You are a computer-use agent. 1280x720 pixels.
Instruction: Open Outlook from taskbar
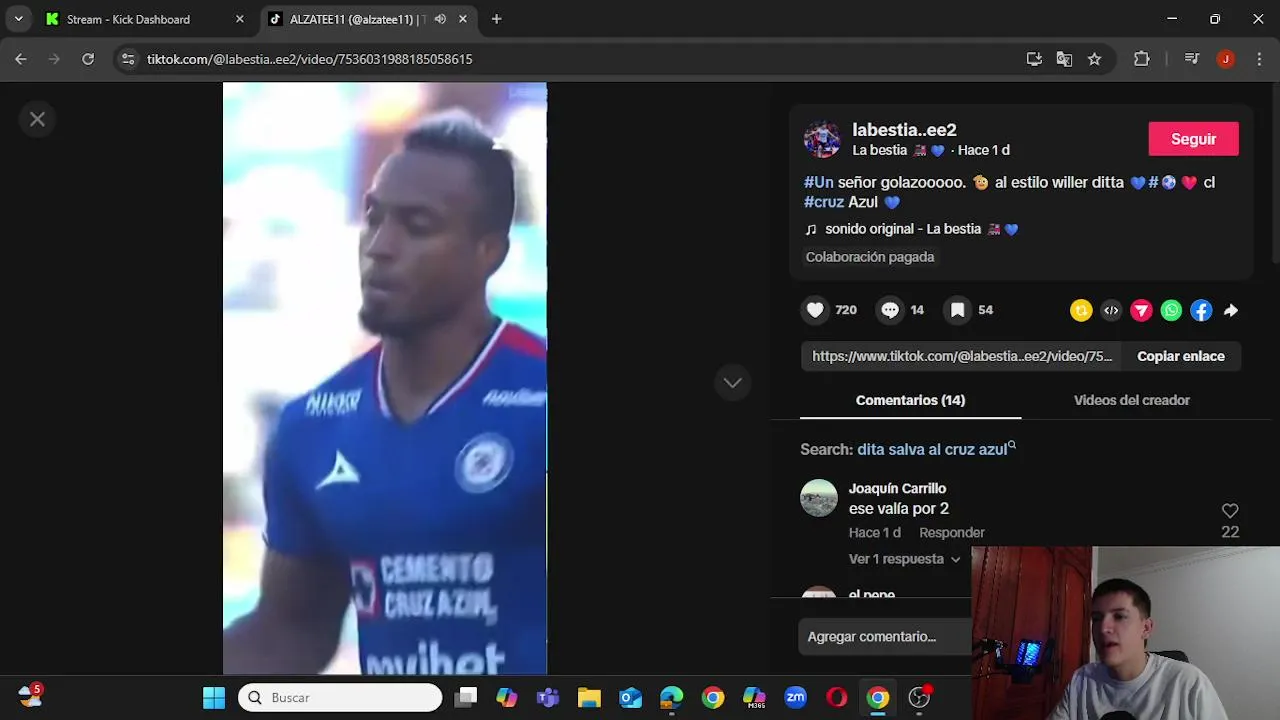click(630, 698)
